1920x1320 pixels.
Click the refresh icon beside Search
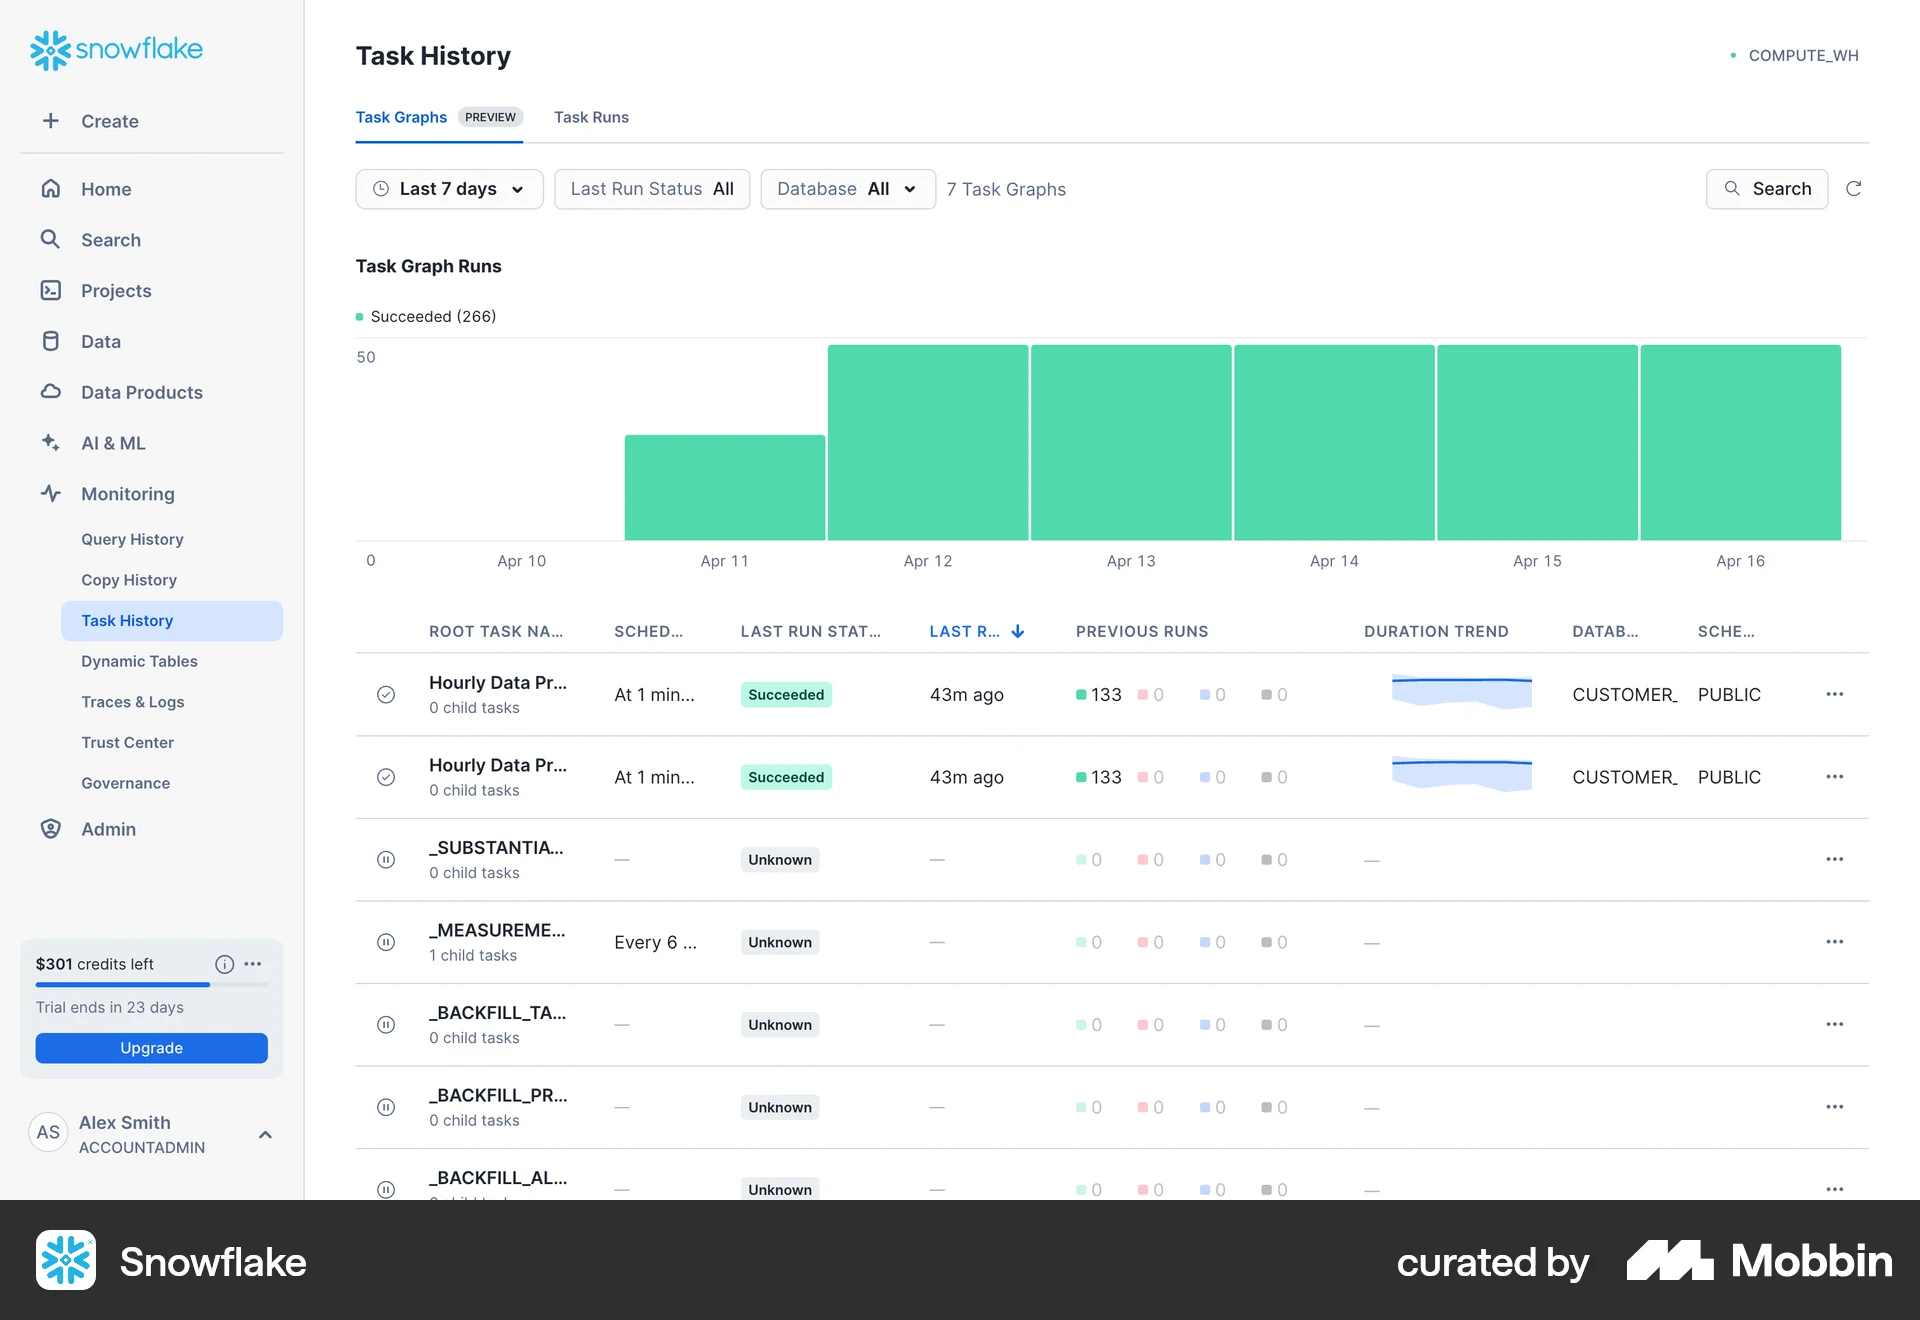[1853, 189]
